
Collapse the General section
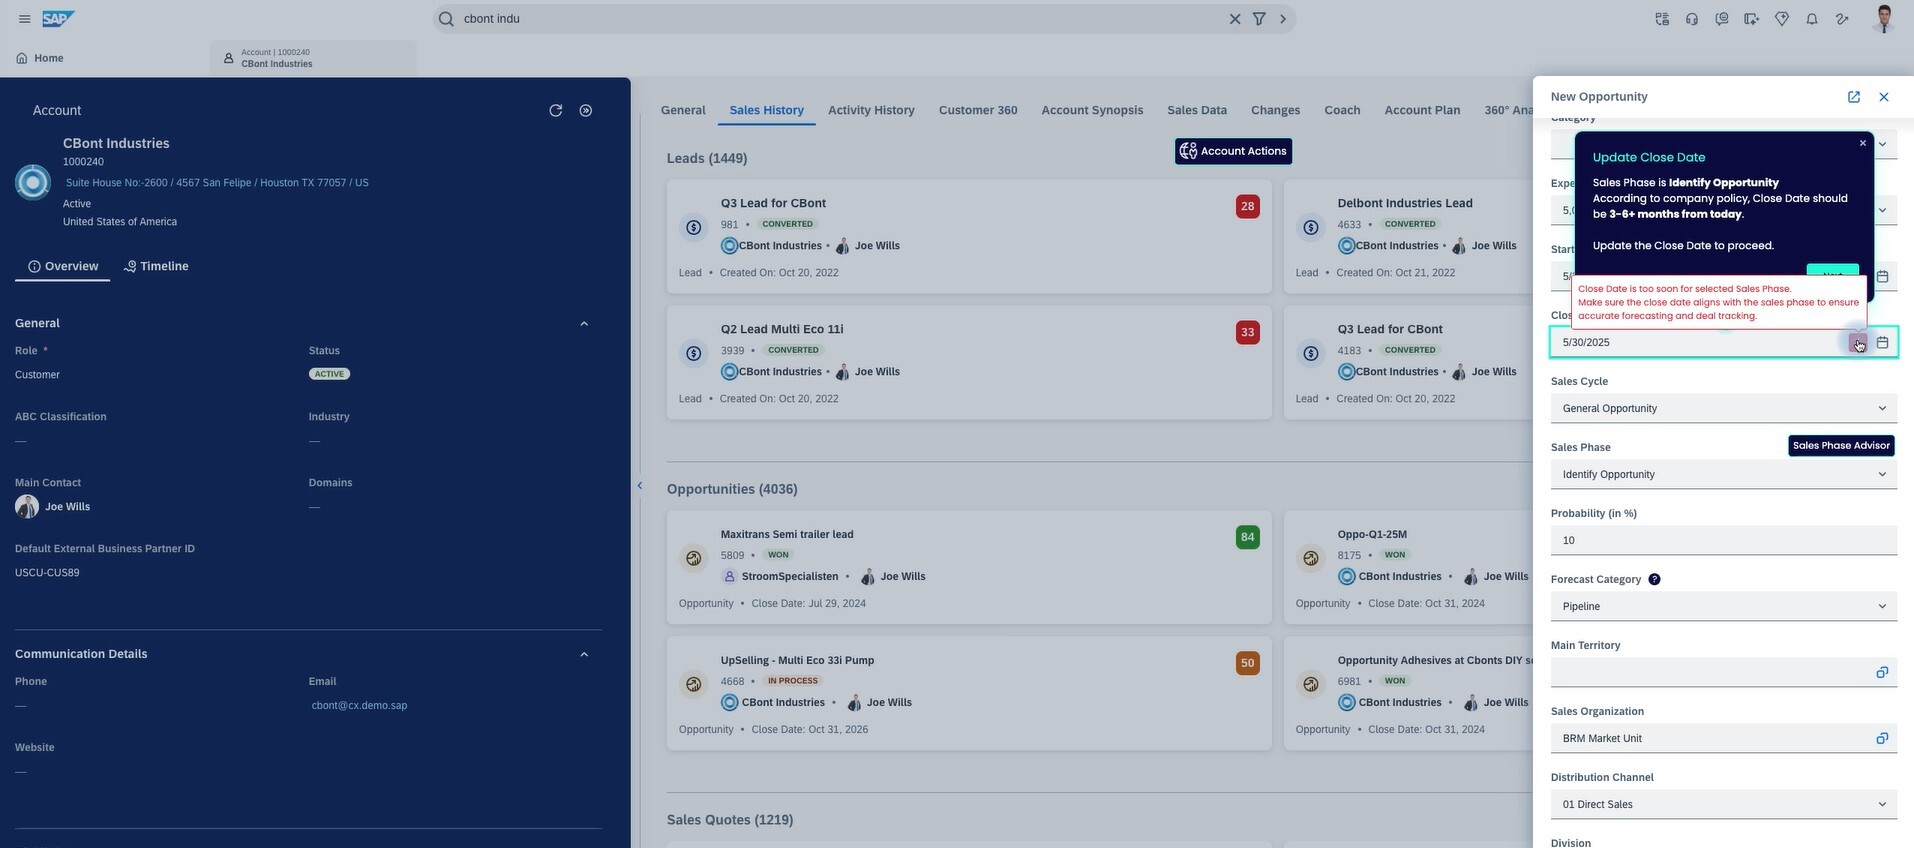584,323
